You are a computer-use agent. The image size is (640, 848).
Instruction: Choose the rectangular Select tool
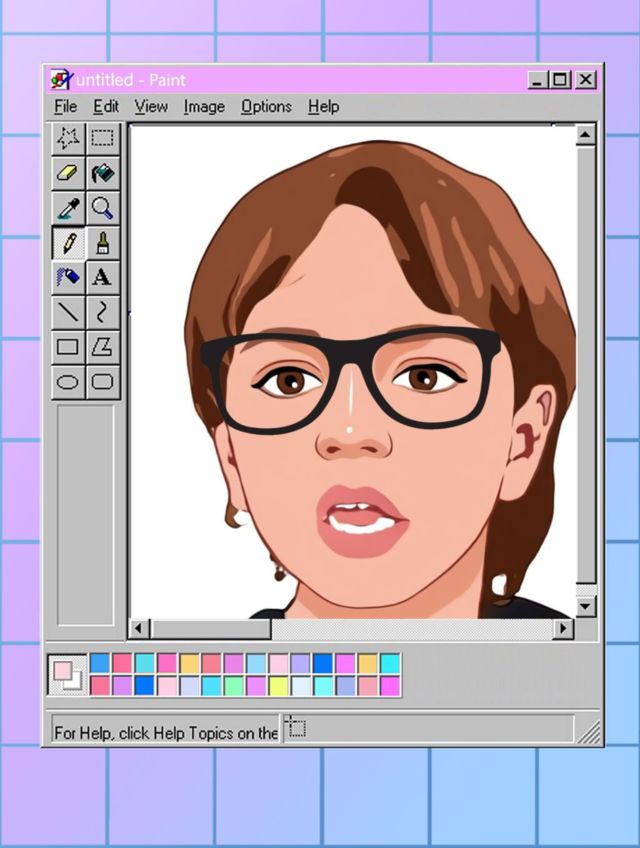102,139
